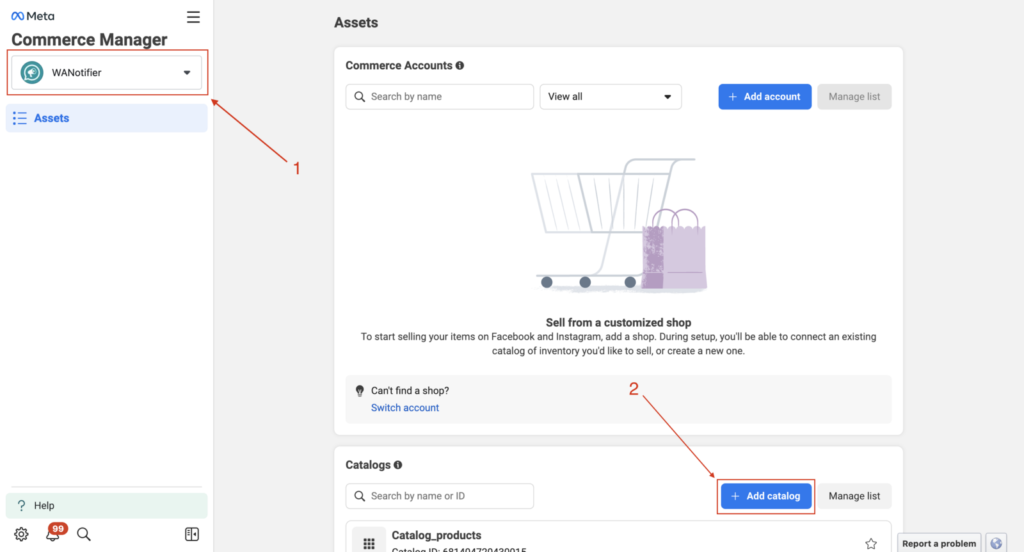Follow the Switch account link
The width and height of the screenshot is (1024, 552).
click(405, 408)
